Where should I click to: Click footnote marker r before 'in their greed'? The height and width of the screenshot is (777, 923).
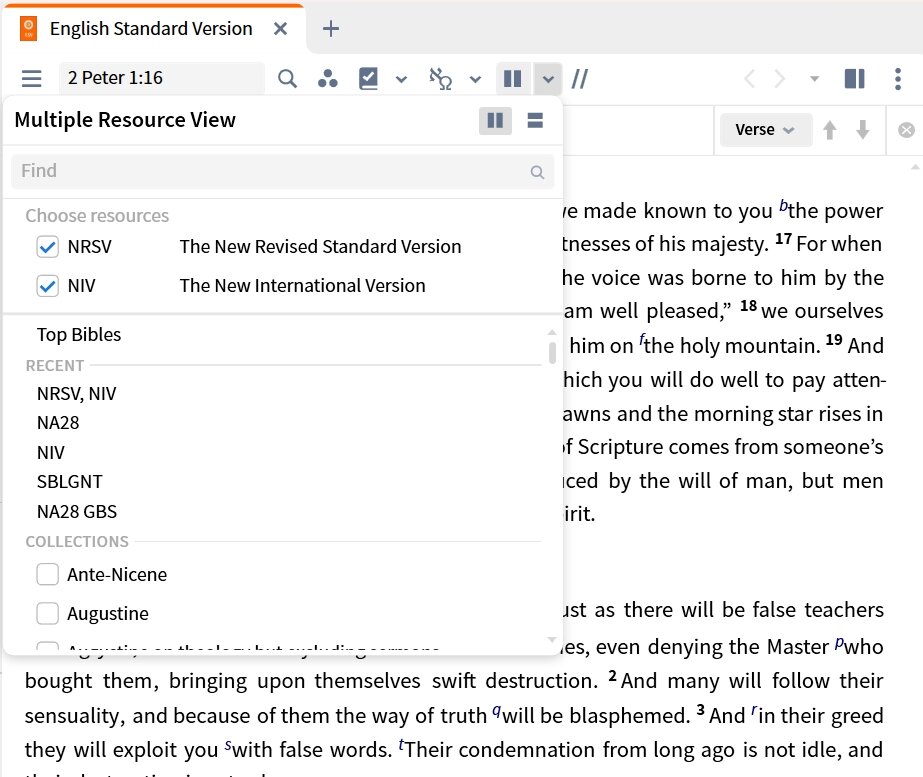pos(754,710)
